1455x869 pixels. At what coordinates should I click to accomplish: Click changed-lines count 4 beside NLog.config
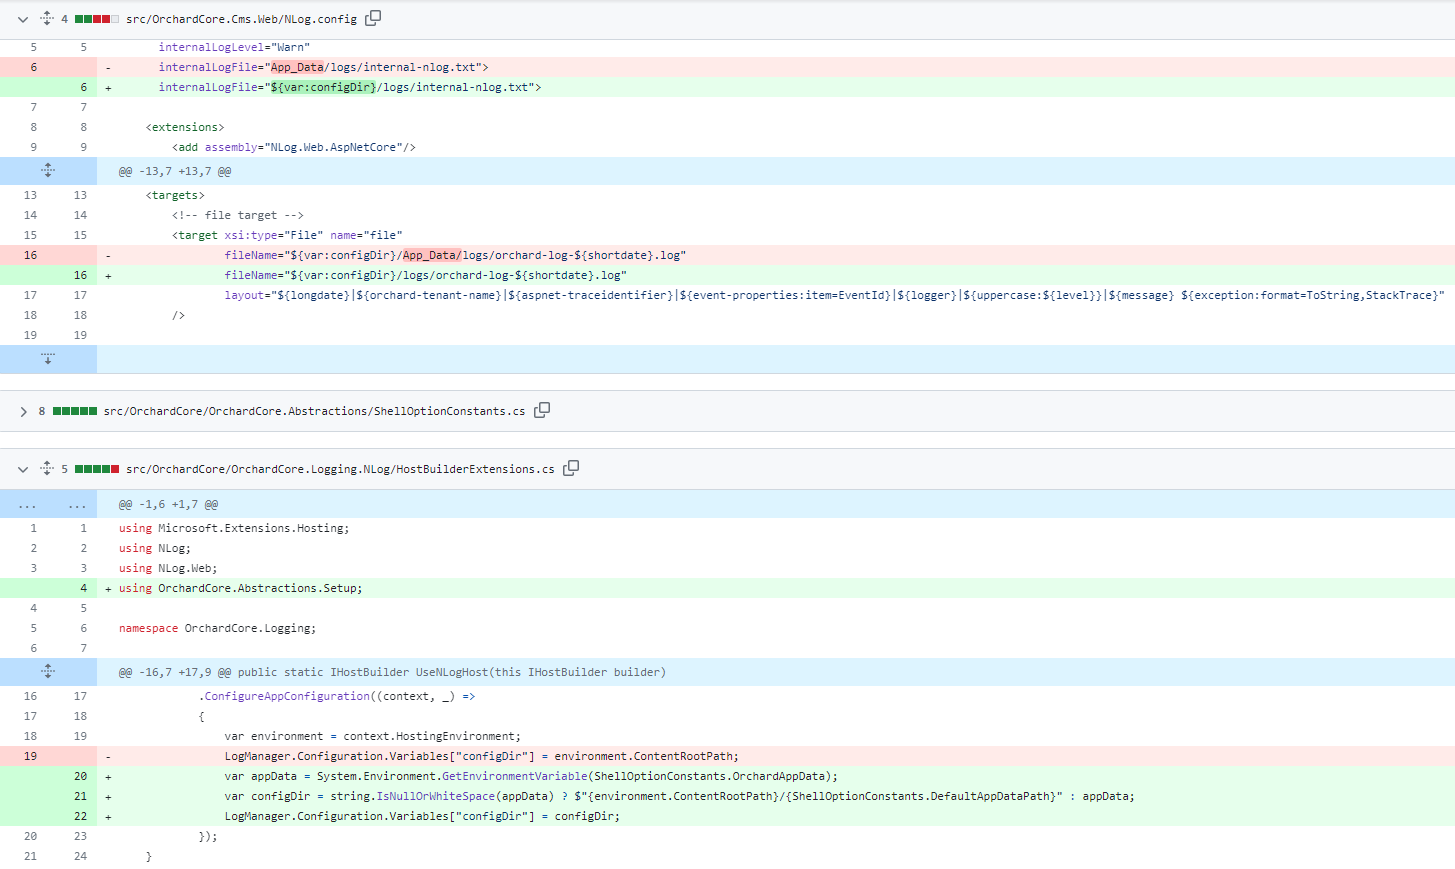coord(65,19)
